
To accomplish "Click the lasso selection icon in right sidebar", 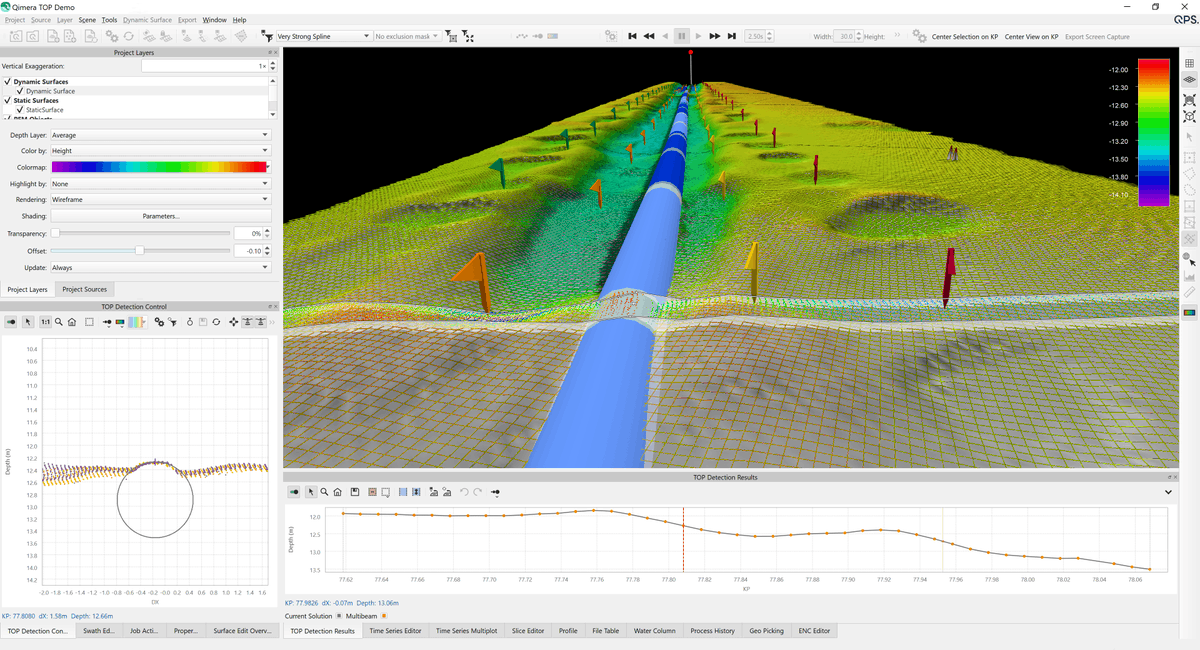I will (1189, 190).
